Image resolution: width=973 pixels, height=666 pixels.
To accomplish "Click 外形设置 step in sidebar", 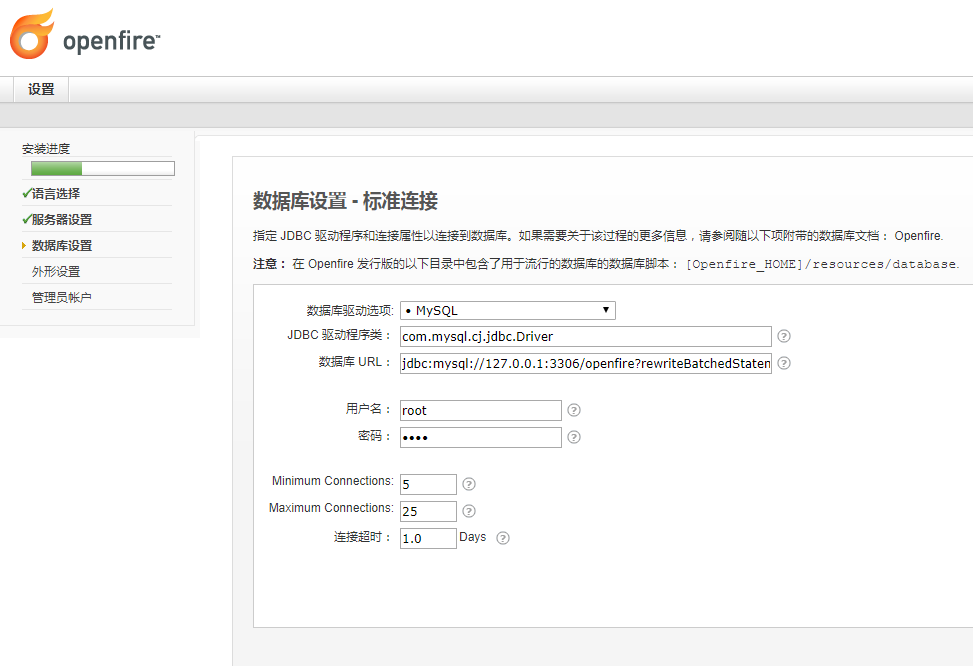I will (x=56, y=272).
